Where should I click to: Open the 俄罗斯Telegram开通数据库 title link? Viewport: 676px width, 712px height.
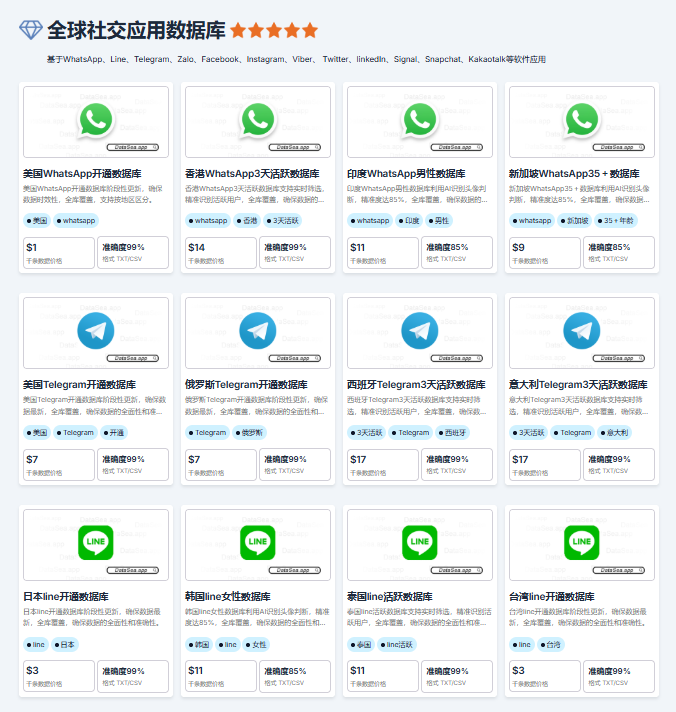pyautogui.click(x=246, y=385)
